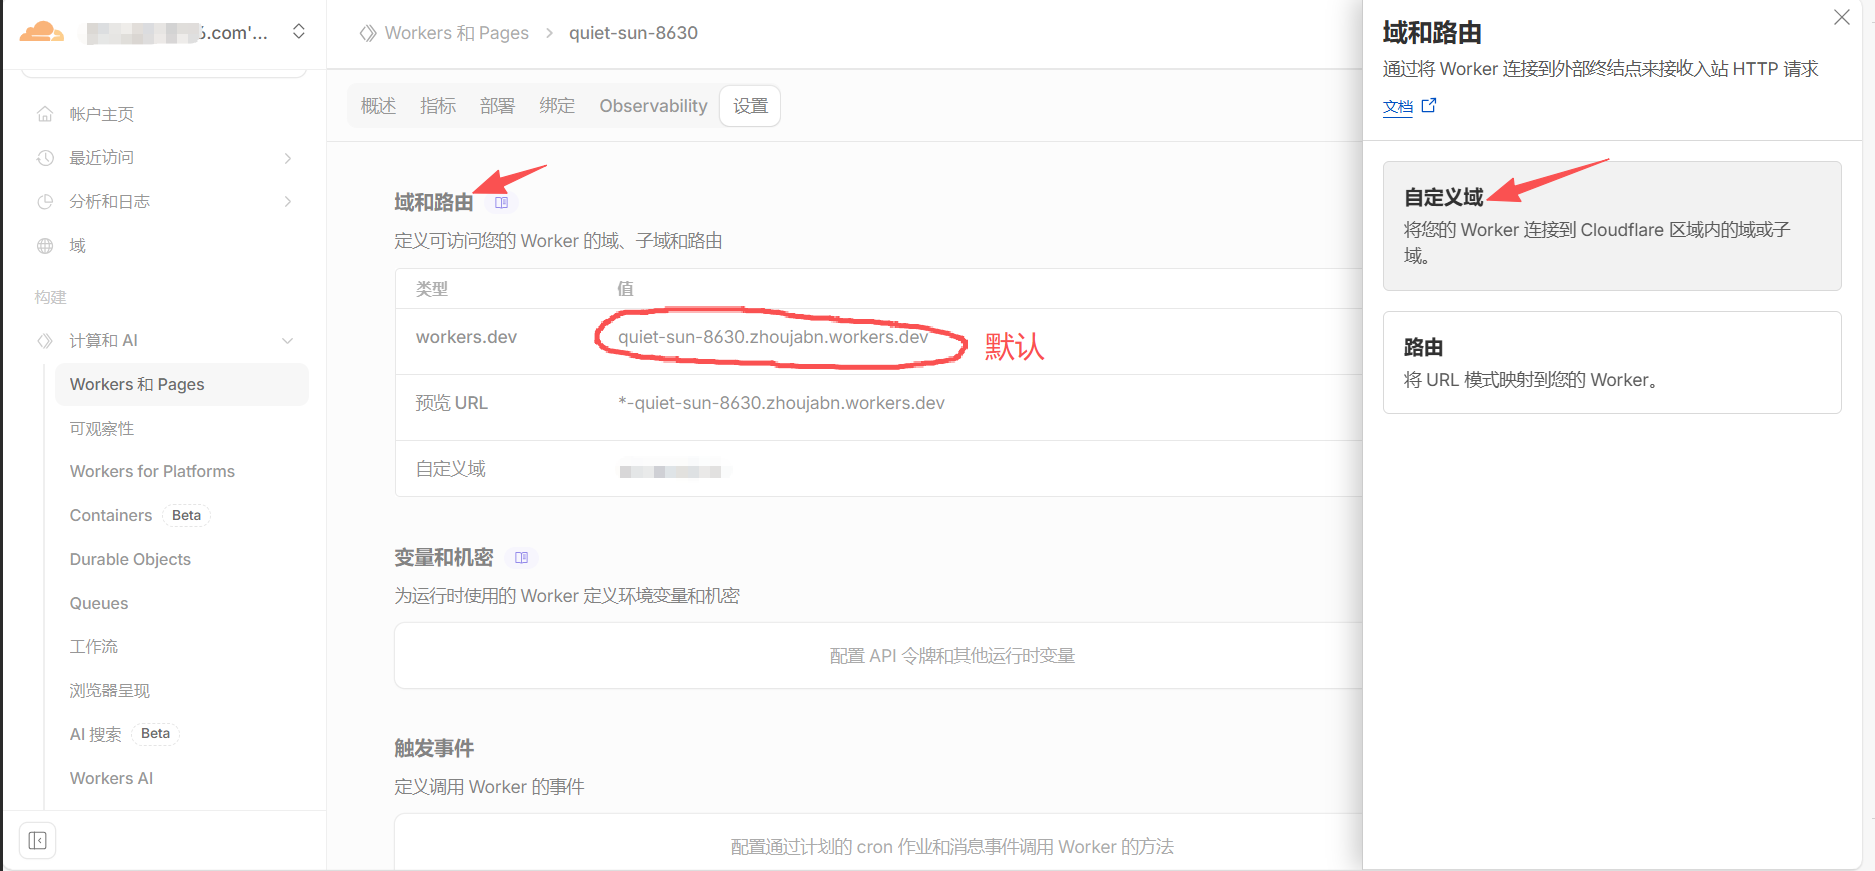The image size is (1875, 871).
Task: Choose the 自定义域 option card
Action: point(1612,226)
